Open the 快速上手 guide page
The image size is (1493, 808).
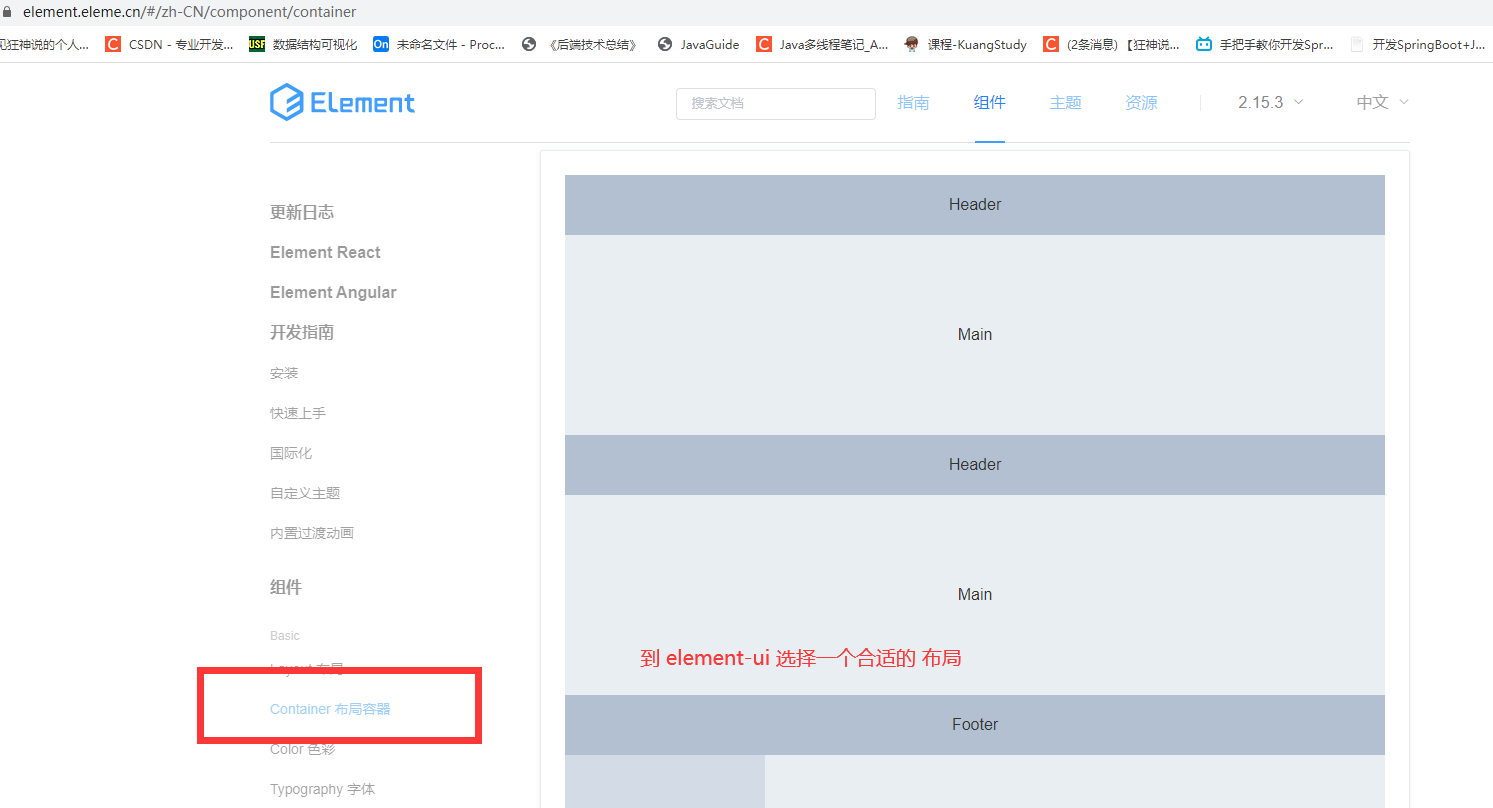click(x=298, y=413)
